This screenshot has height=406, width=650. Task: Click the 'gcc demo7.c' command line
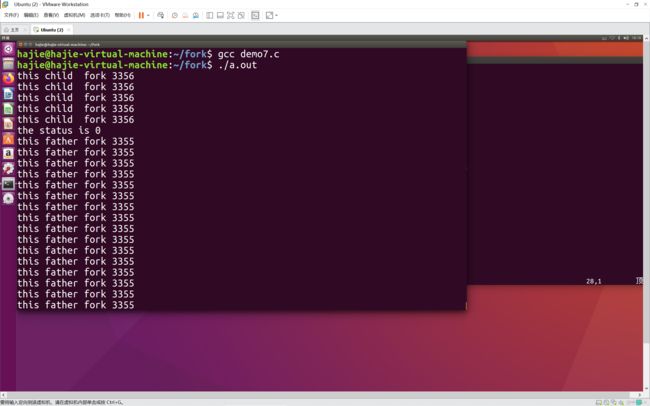[x=248, y=54]
